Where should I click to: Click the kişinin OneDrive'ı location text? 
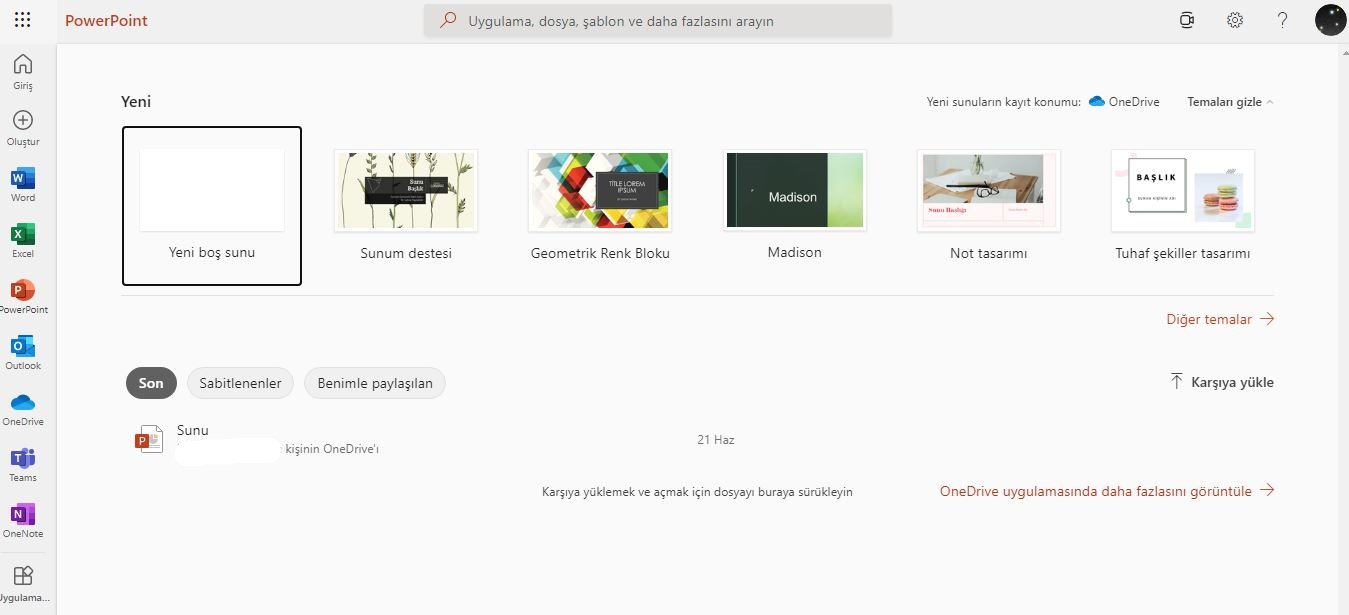(332, 449)
